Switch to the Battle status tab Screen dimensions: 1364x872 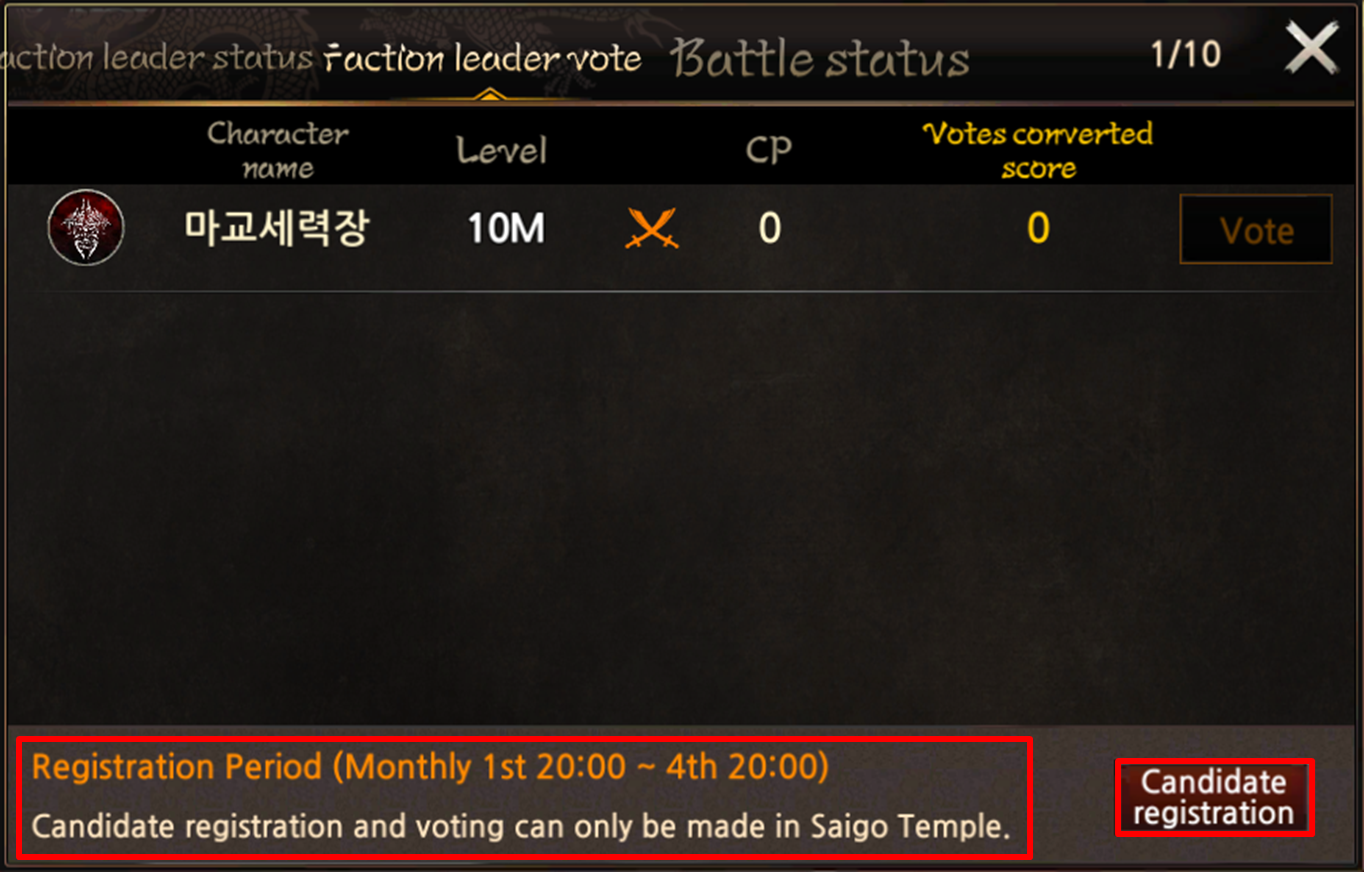821,59
